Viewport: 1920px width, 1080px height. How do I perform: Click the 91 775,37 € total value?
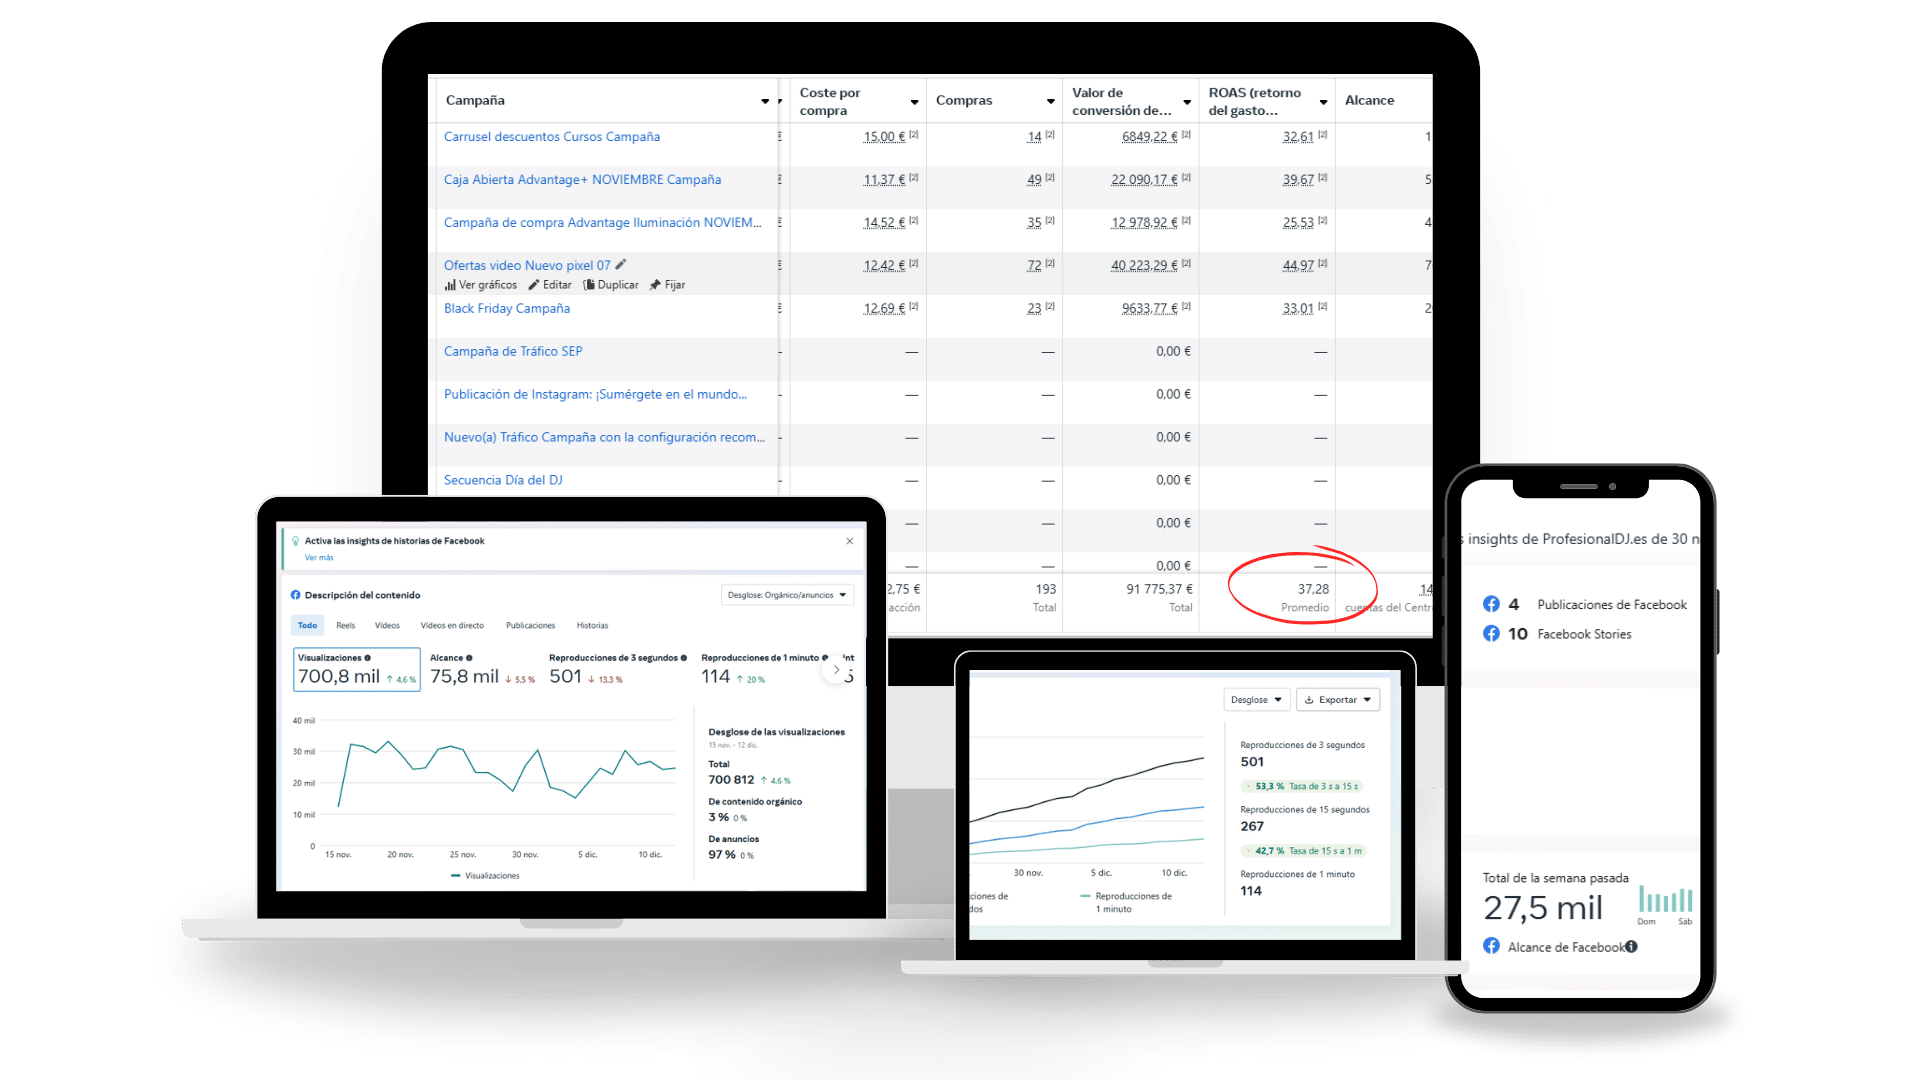tap(1159, 590)
